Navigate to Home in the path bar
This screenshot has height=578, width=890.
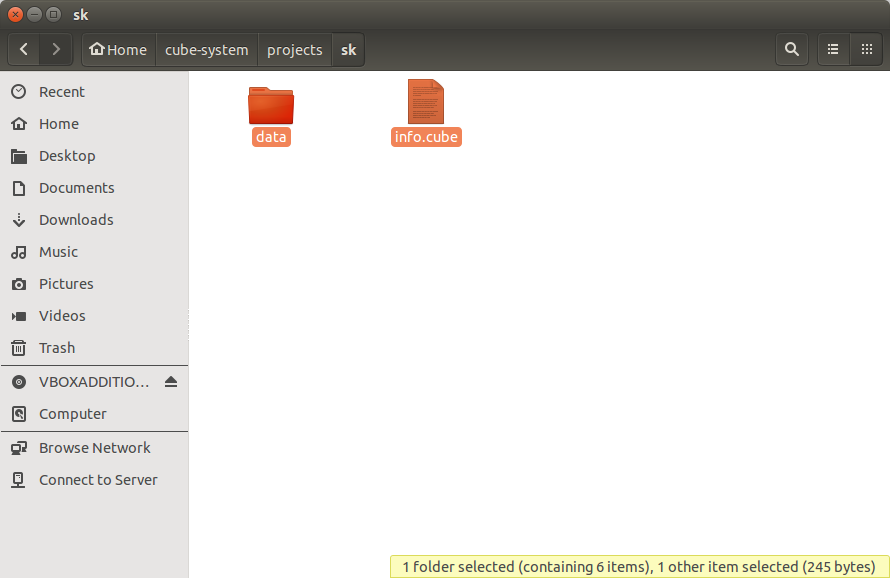[x=119, y=49]
